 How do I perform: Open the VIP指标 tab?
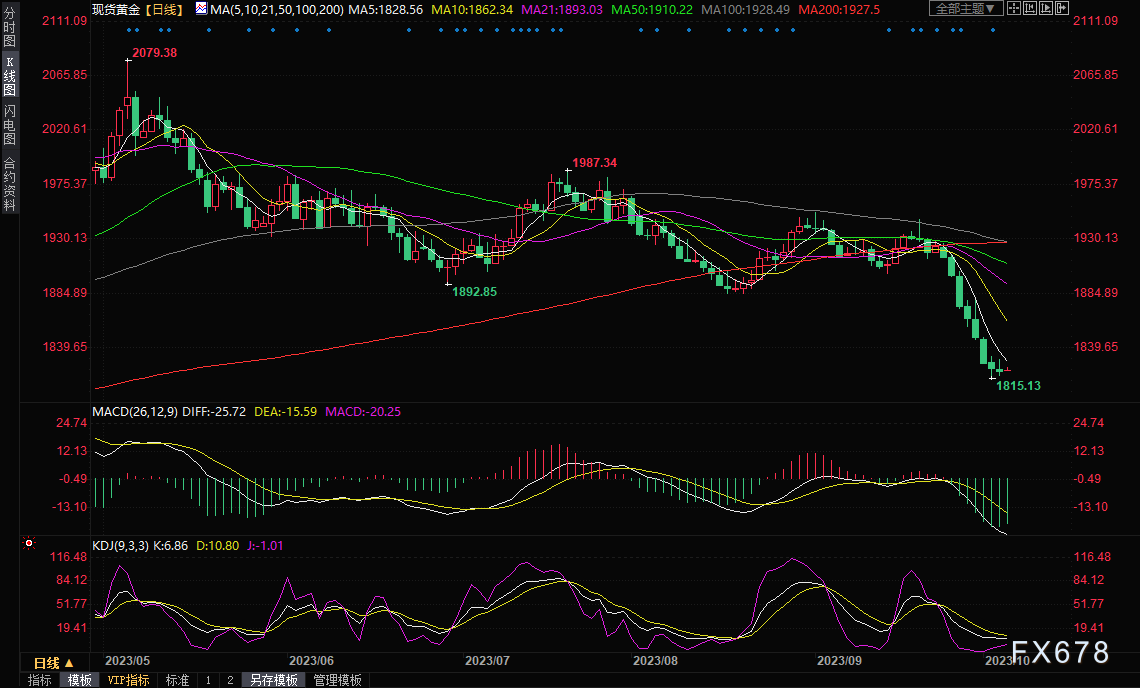[x=129, y=680]
